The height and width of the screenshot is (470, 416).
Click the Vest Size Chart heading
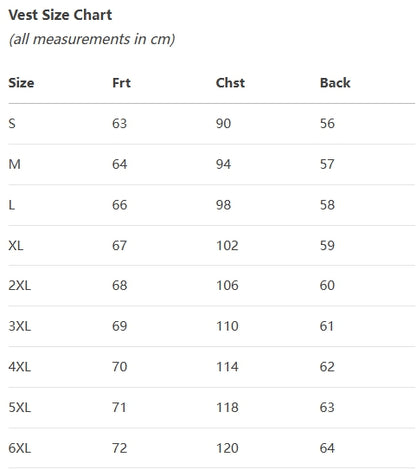pos(60,15)
